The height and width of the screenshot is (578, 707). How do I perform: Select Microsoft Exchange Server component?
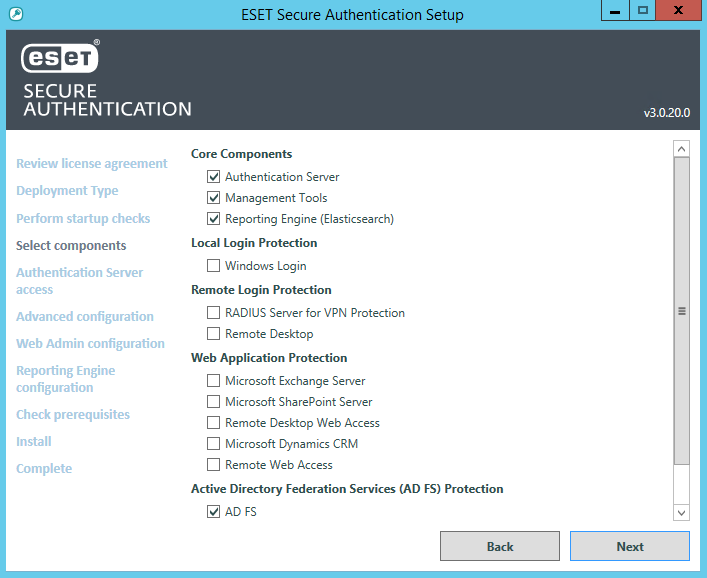pos(213,381)
